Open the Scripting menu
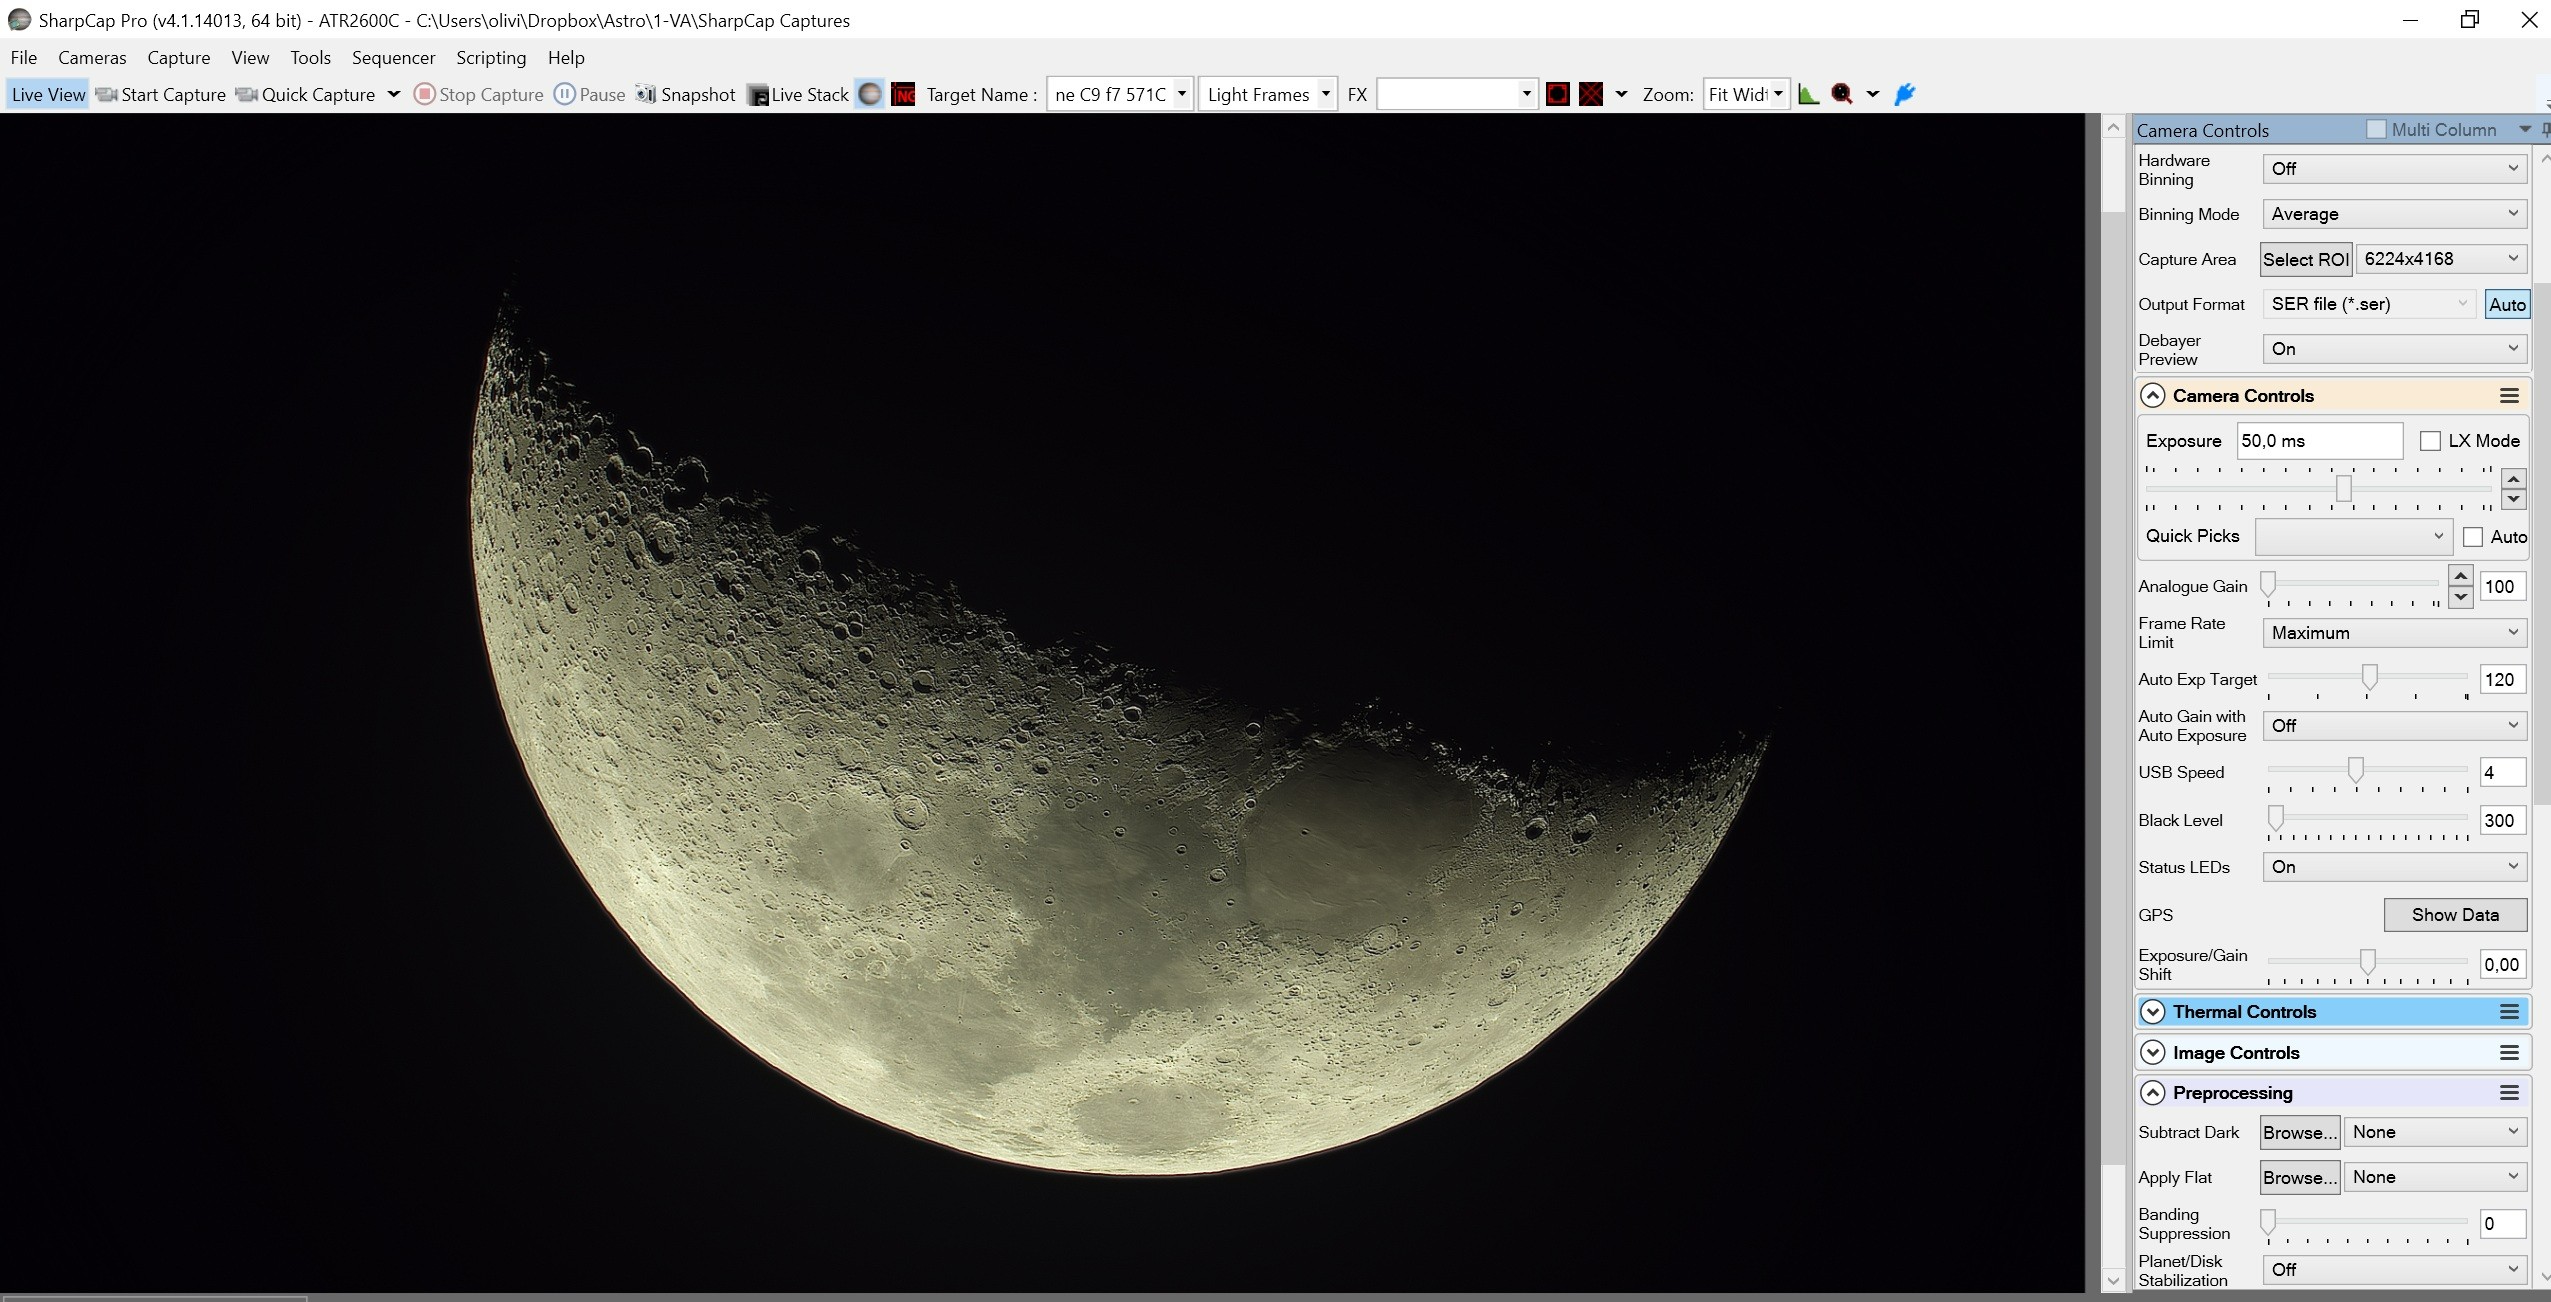Image resolution: width=2551 pixels, height=1302 pixels. (491, 58)
